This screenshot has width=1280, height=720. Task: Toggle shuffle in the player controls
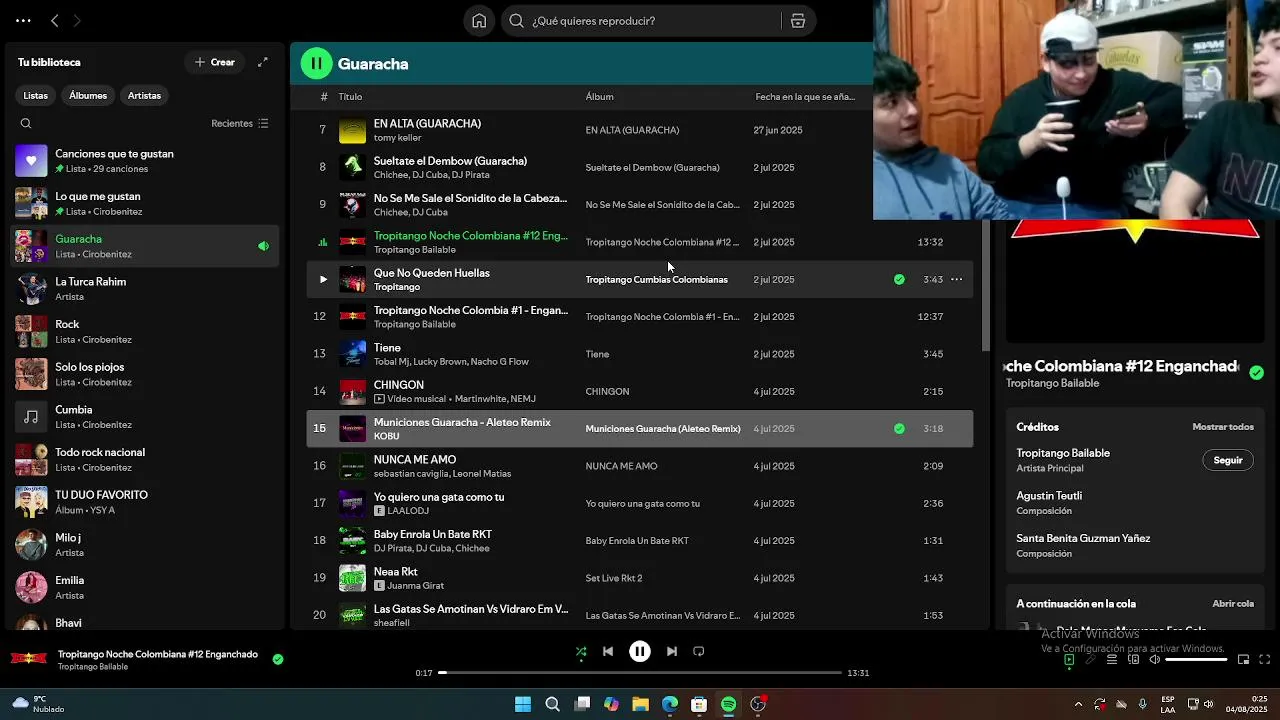coord(581,652)
